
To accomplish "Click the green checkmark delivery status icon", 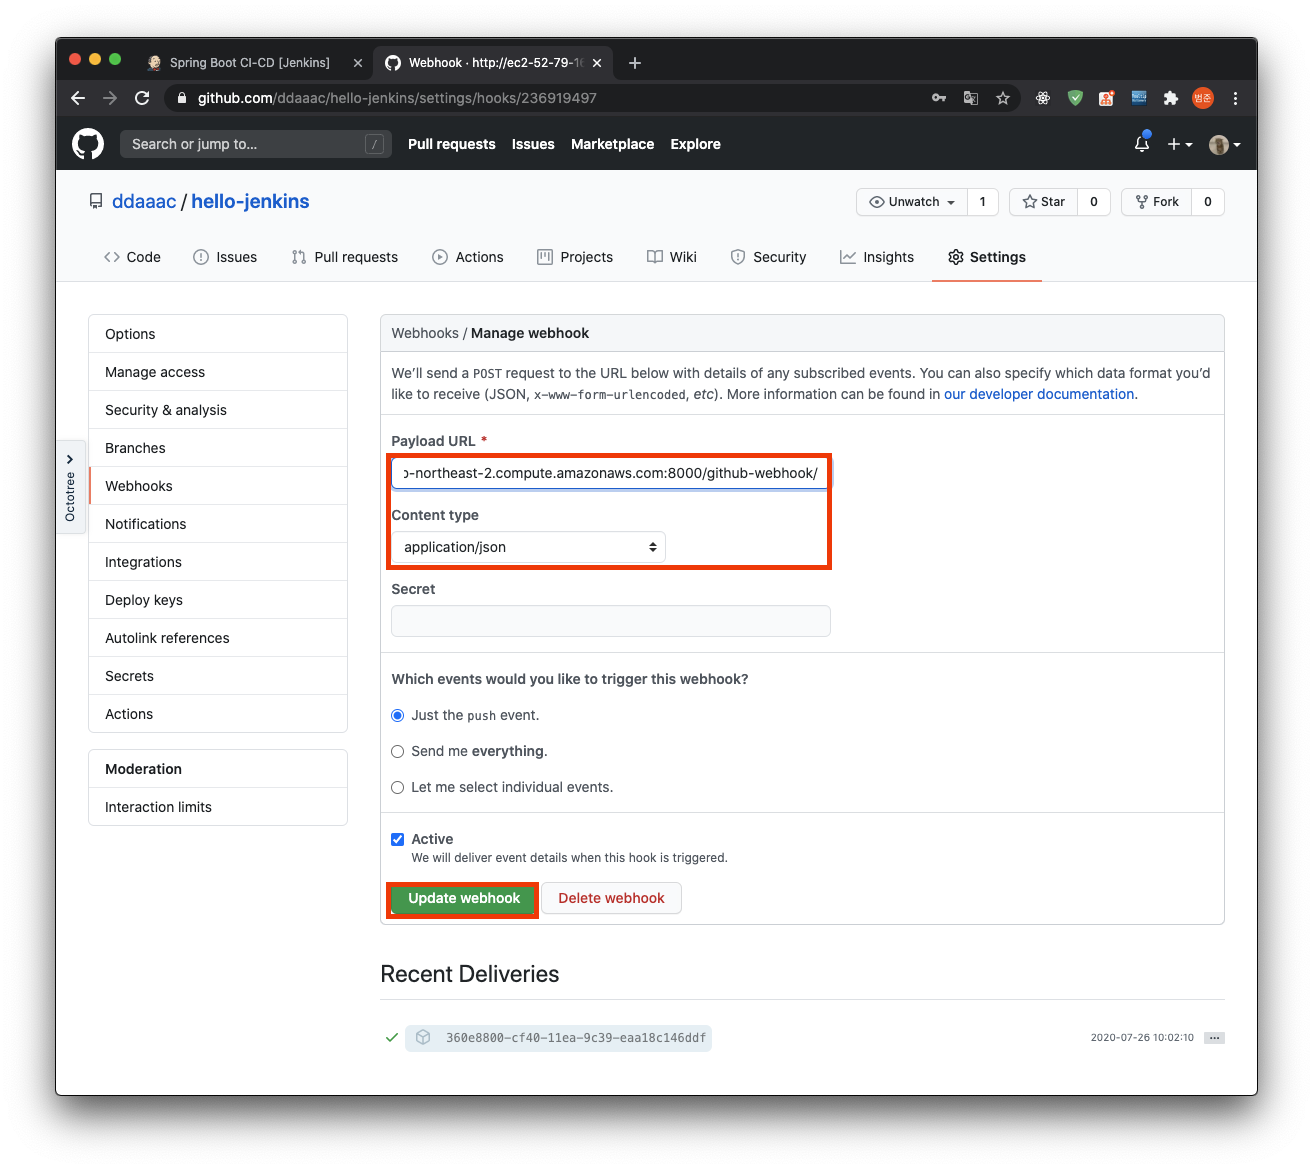I will click(x=392, y=1037).
